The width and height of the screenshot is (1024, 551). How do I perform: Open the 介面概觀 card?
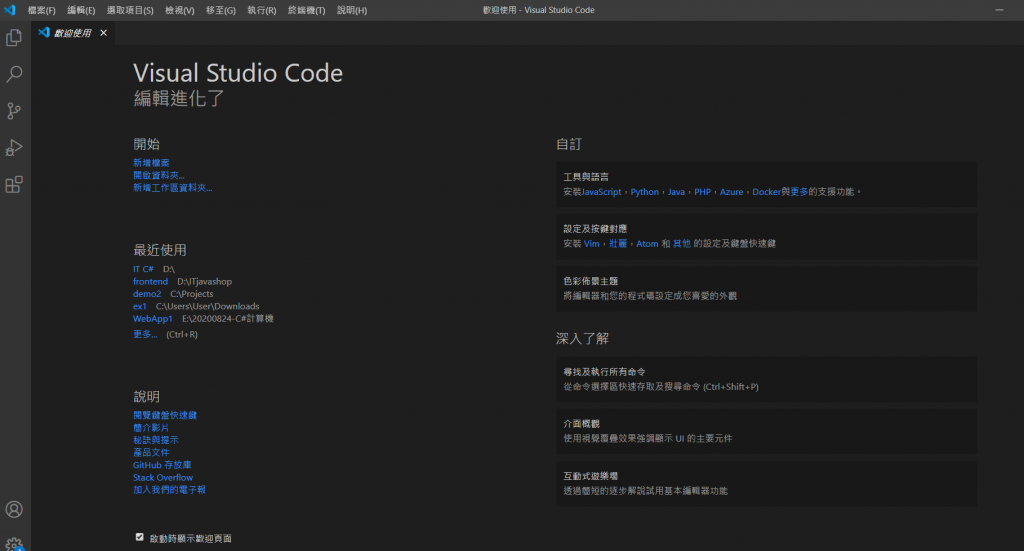[x=767, y=432]
